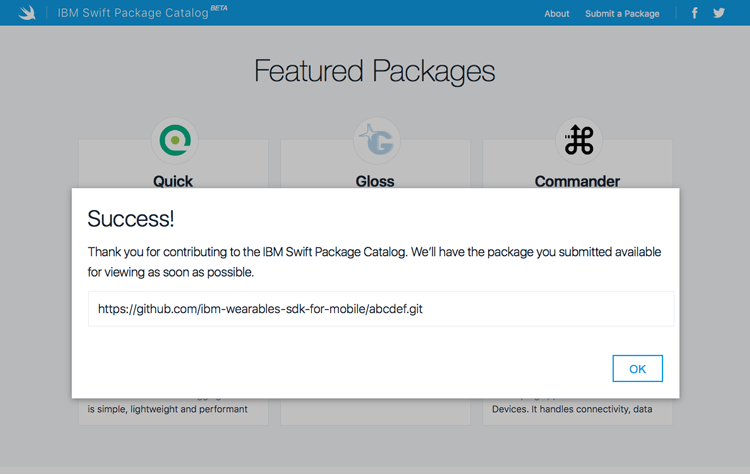
Task: Click the Swift bird logo in header
Action: (27, 12)
